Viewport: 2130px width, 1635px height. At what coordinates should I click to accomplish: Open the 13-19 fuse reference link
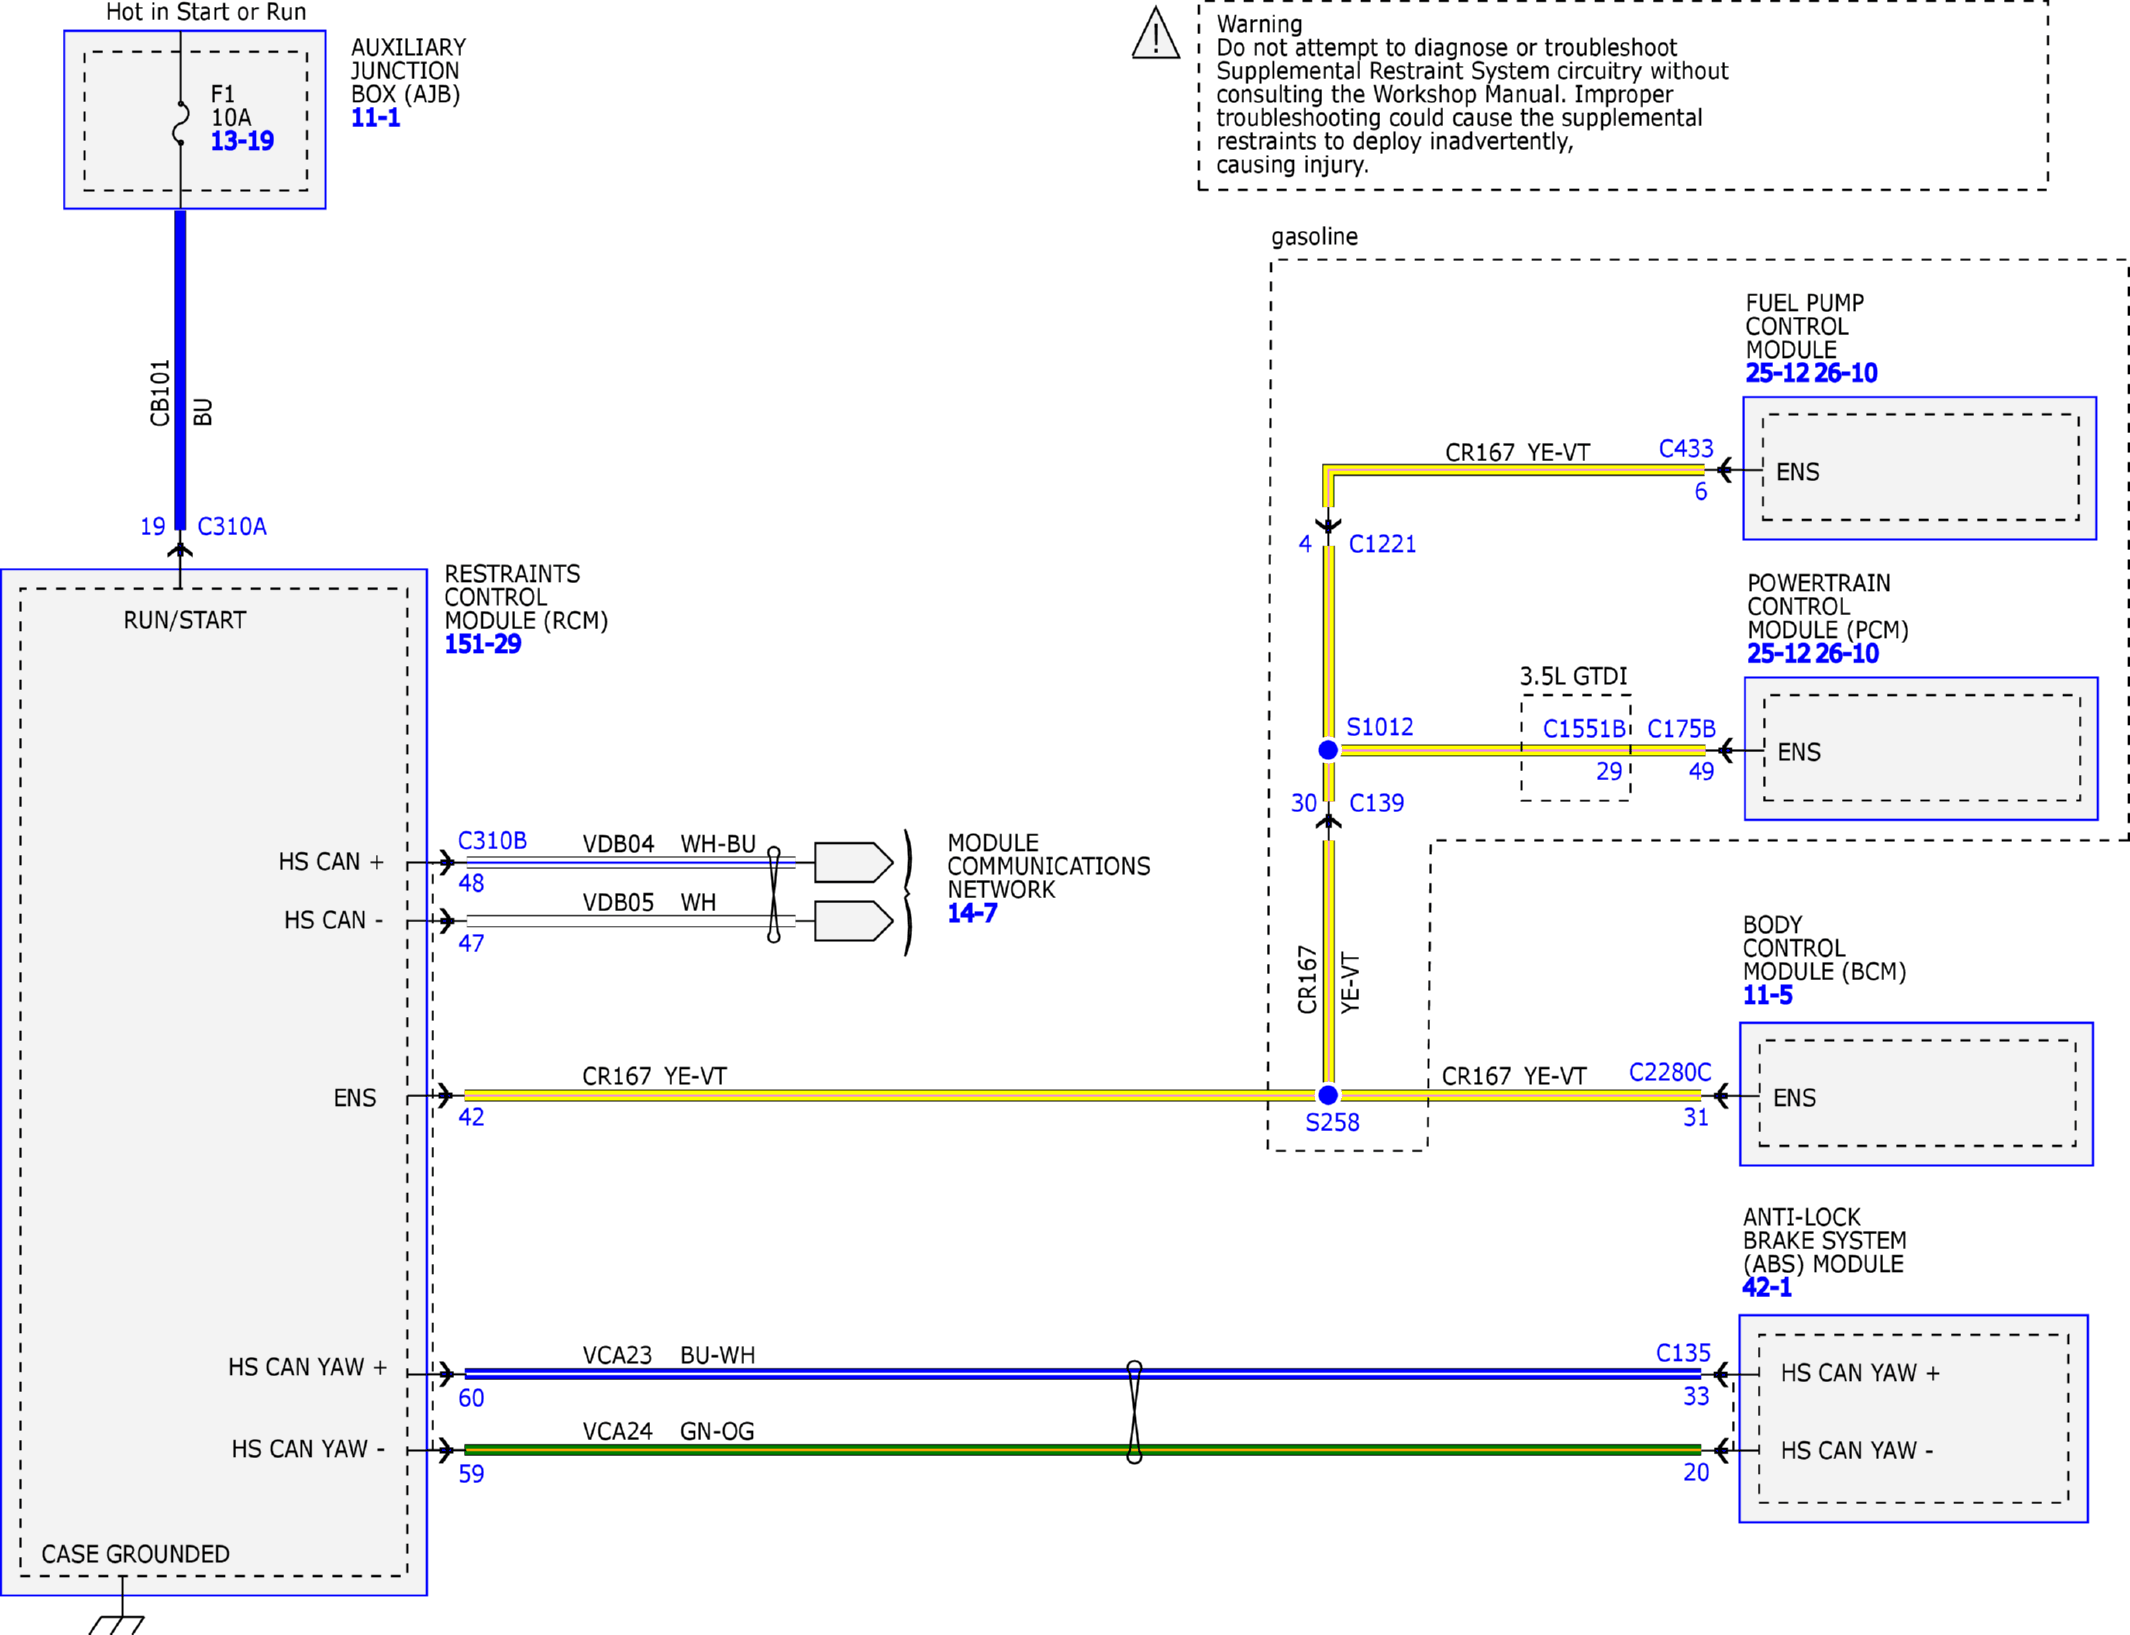coord(242,141)
